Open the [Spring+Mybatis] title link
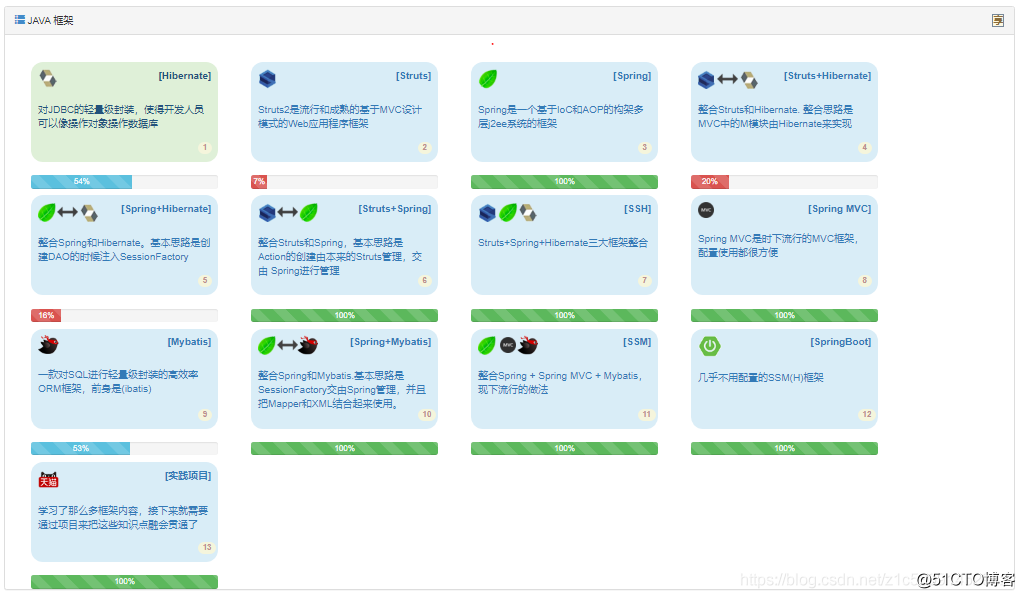1025x598 pixels. click(x=391, y=342)
